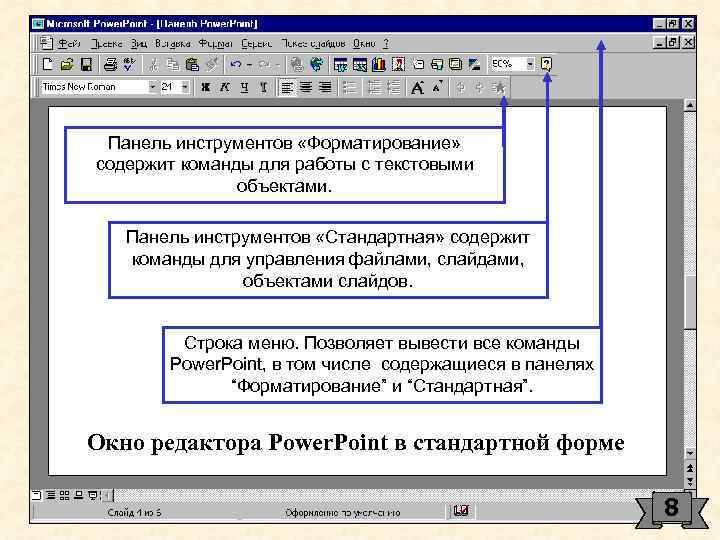Switch to Notes Page view button

coord(79,495)
